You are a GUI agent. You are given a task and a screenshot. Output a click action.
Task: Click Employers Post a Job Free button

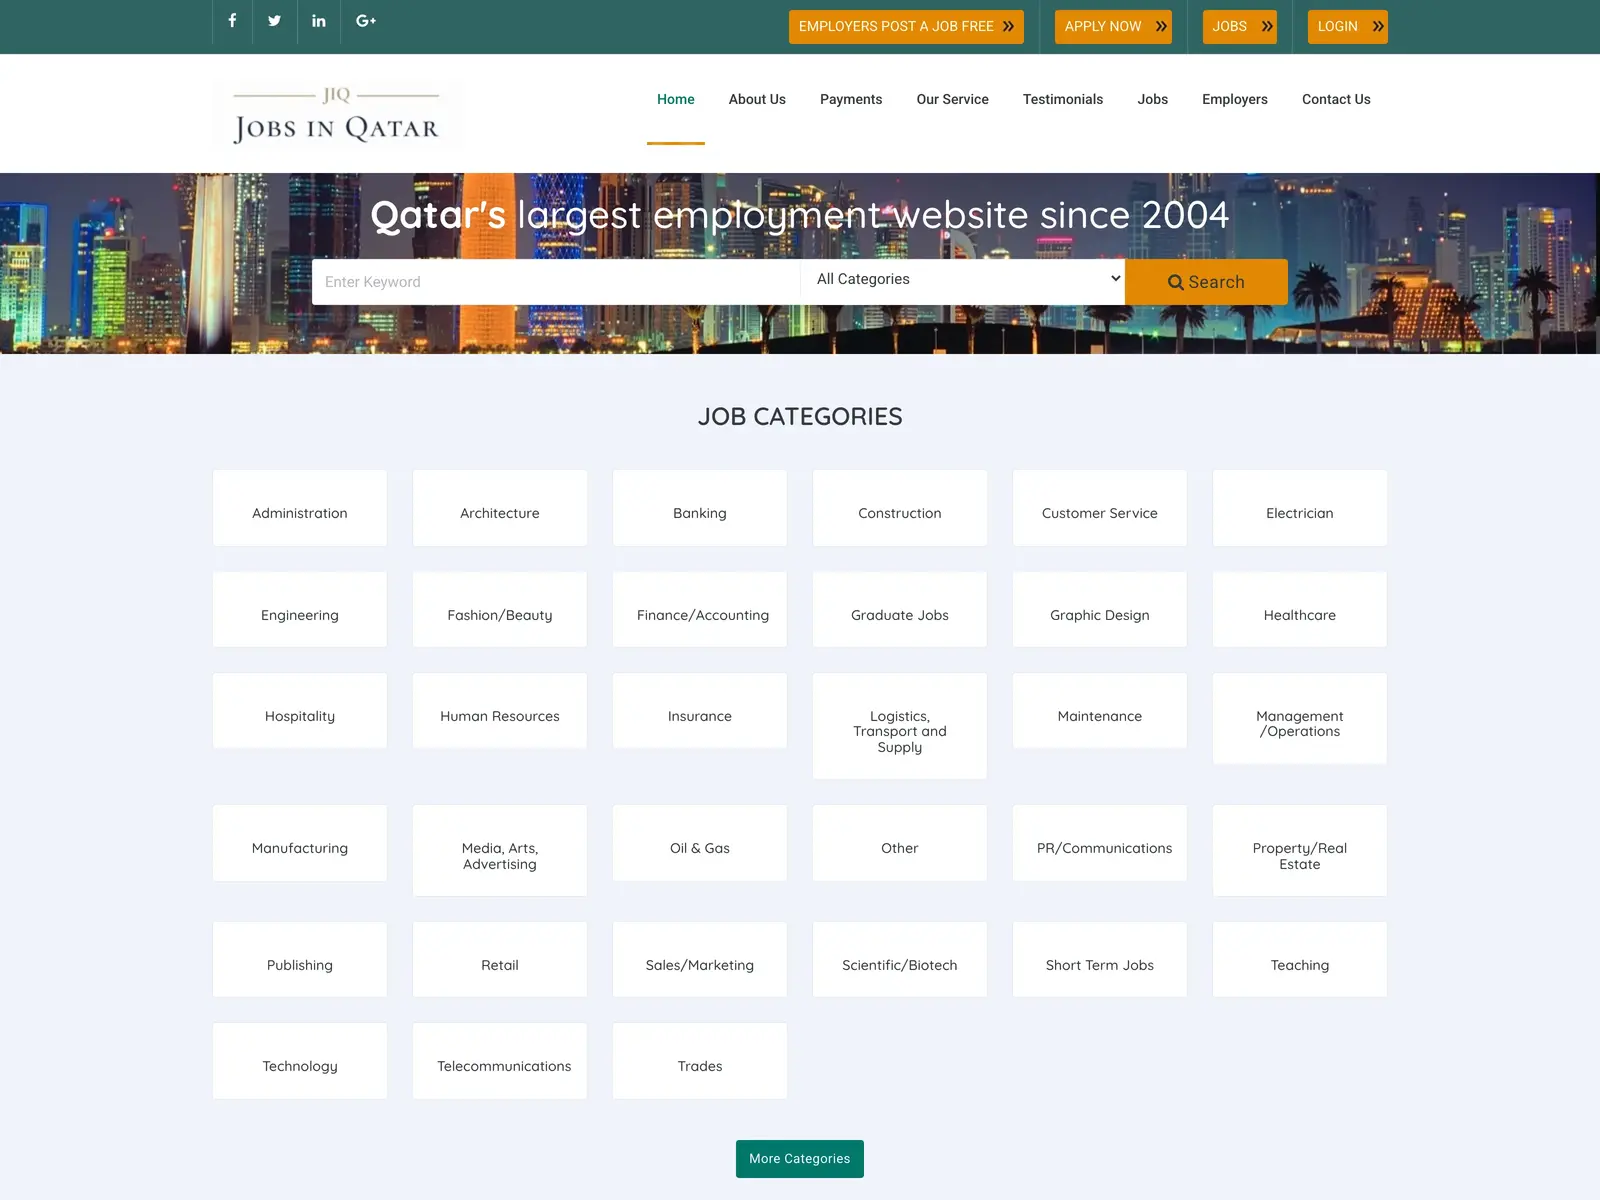point(906,27)
